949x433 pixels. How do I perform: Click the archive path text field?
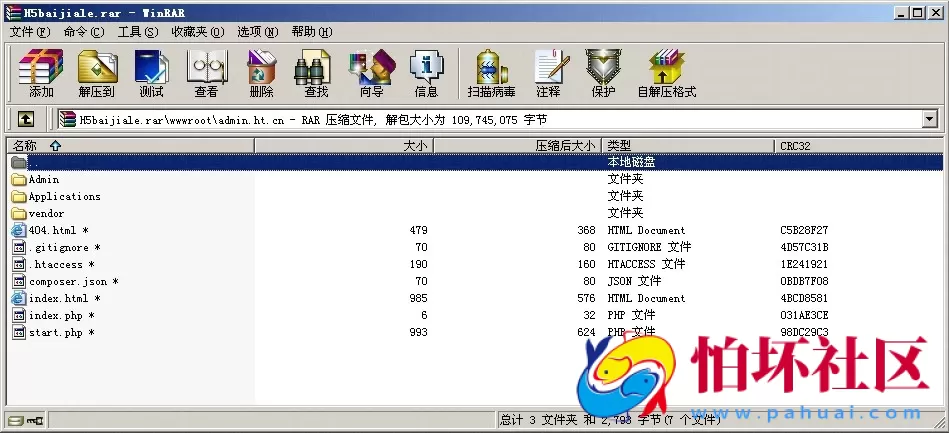click(x=489, y=119)
